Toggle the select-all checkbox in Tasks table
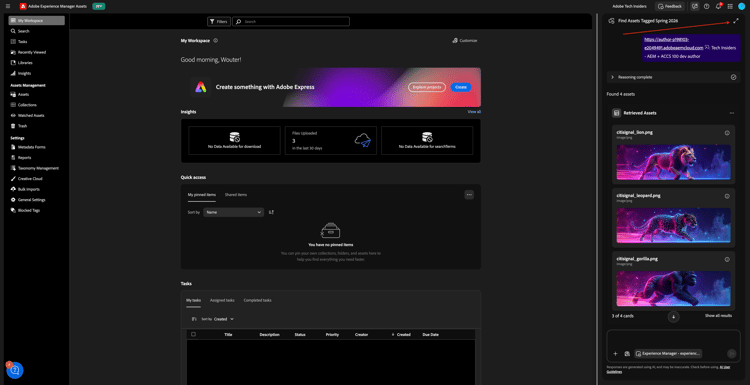Screen dimensions: 750x385 pos(193,334)
